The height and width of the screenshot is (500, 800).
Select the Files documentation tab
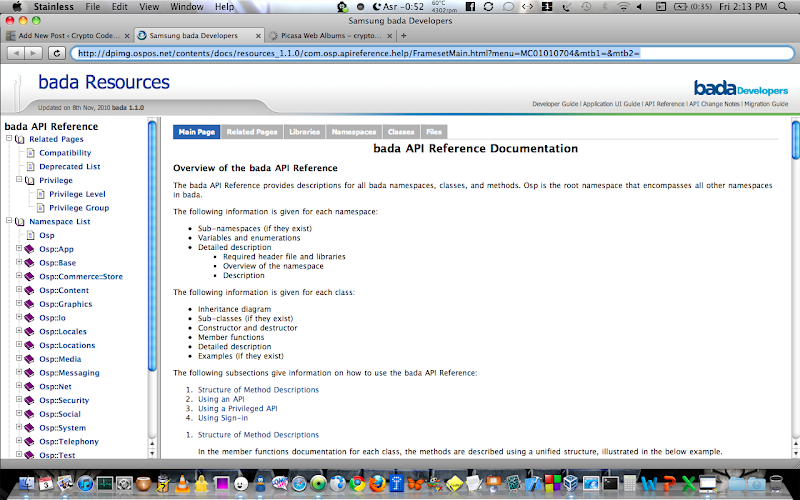click(434, 132)
